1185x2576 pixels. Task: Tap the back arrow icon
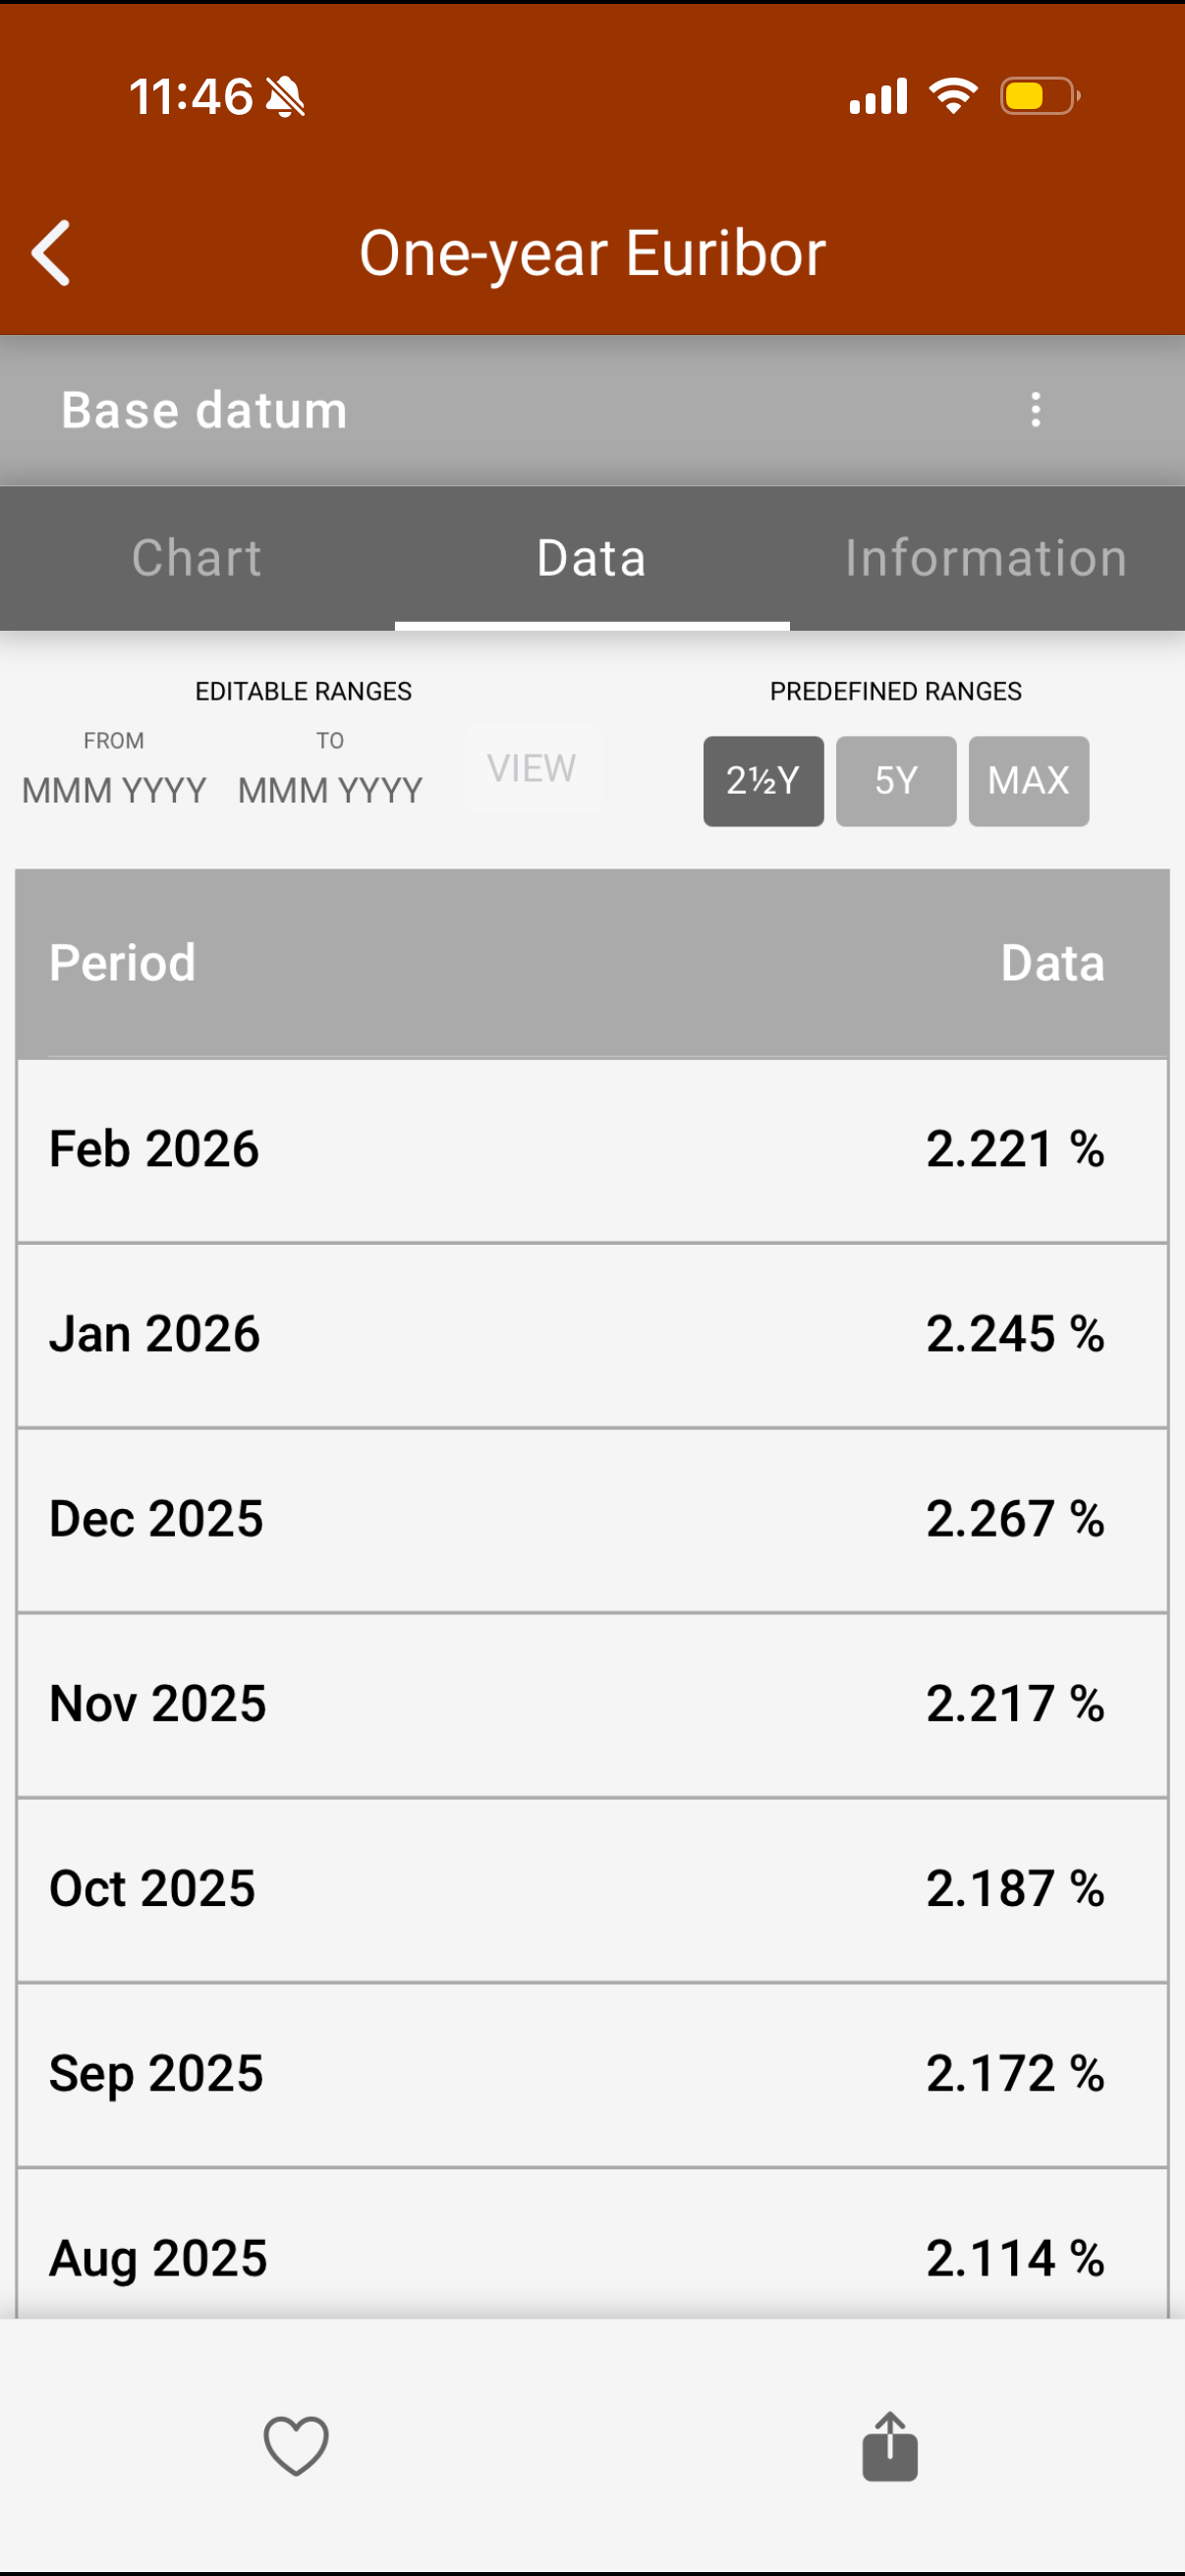[x=52, y=253]
